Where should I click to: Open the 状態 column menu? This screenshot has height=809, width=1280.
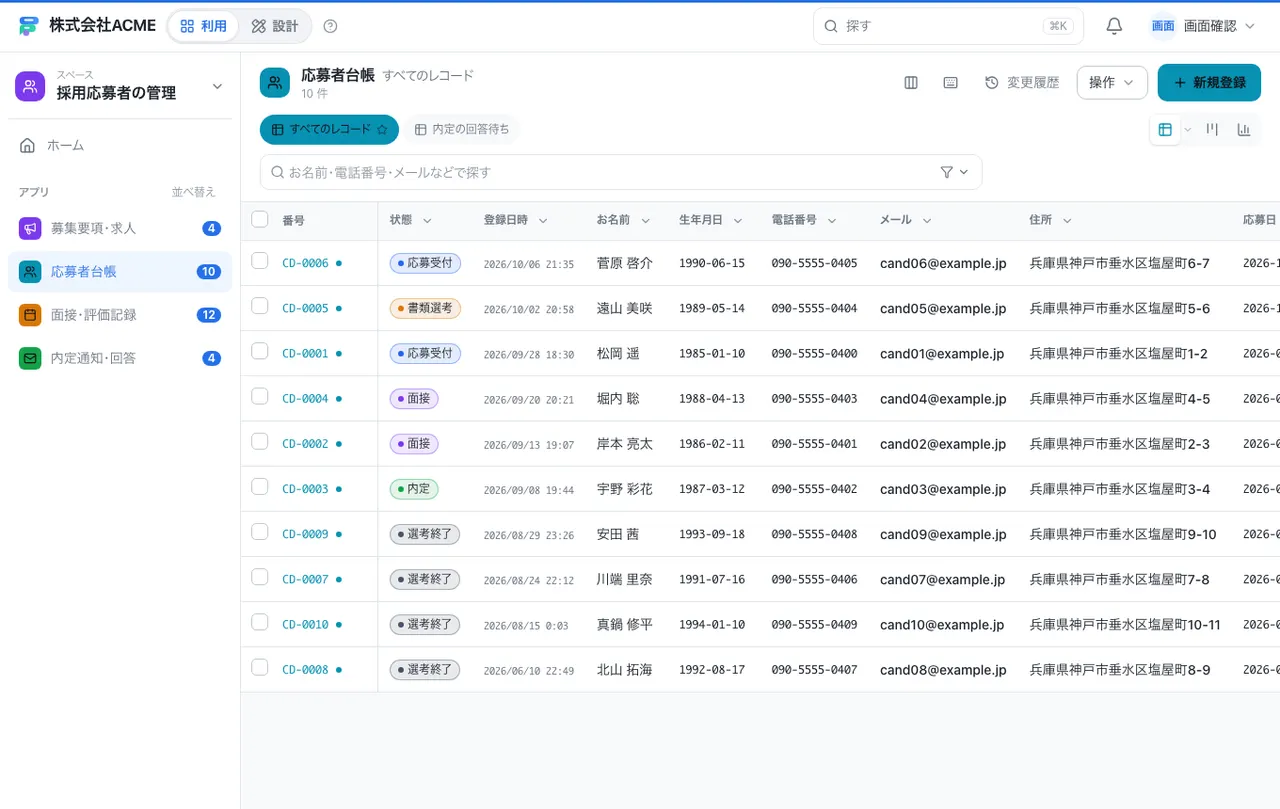click(x=427, y=220)
